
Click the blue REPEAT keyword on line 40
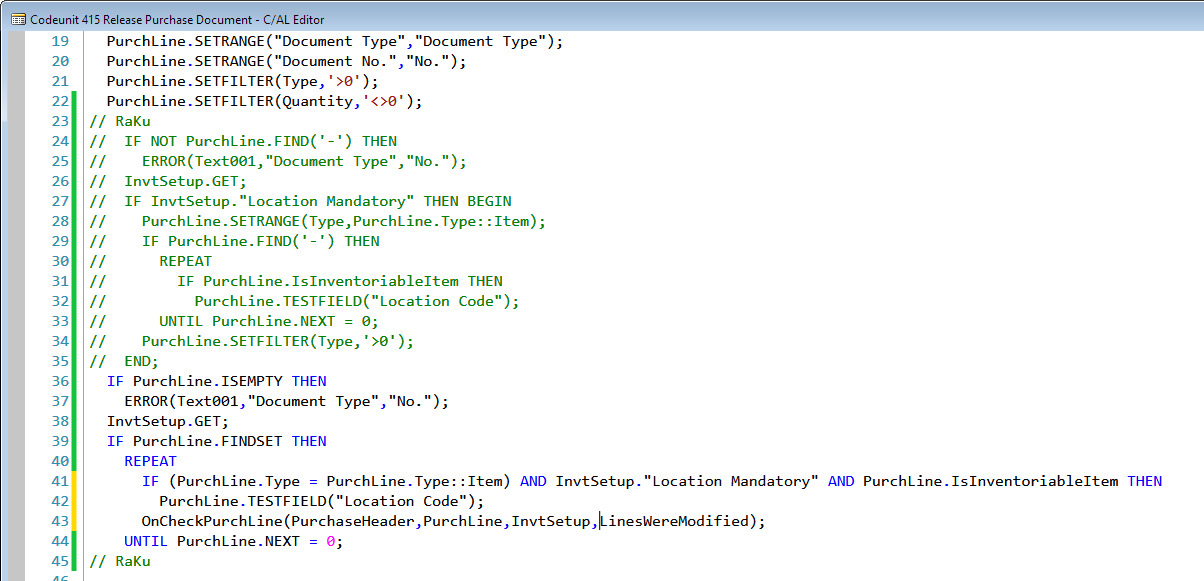coord(151,461)
